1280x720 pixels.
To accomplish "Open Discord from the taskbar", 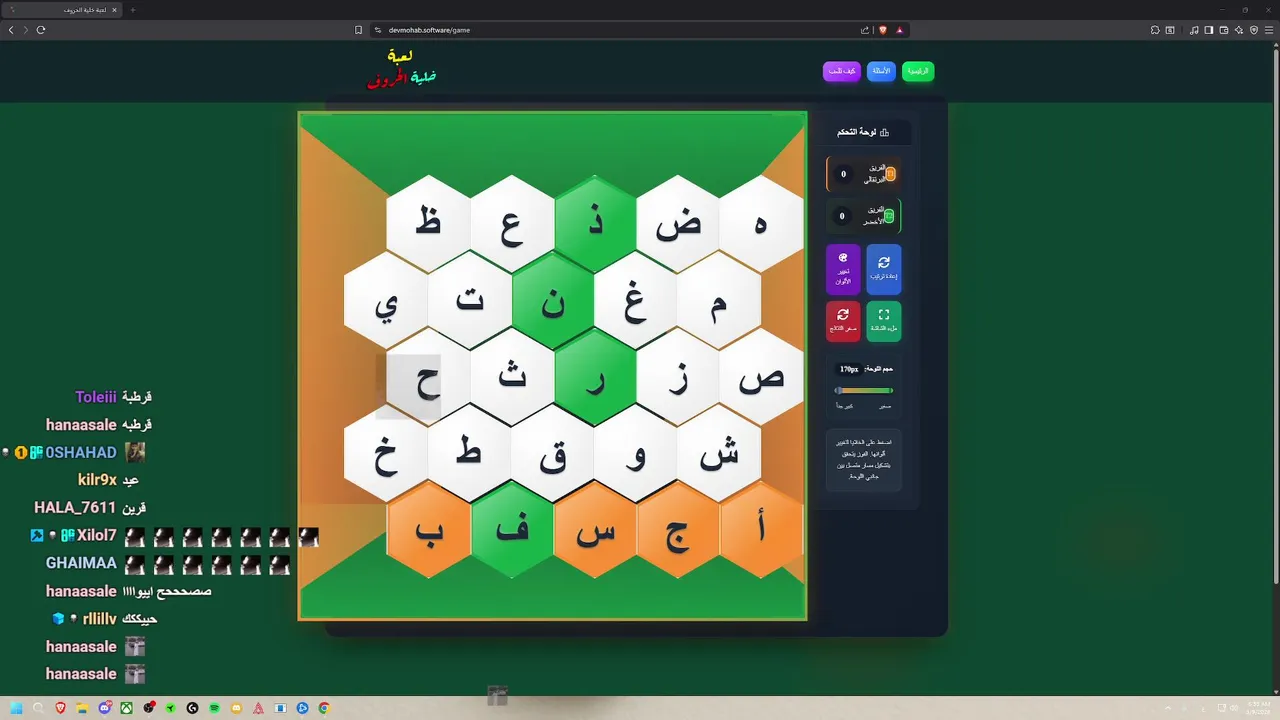I will pos(105,708).
